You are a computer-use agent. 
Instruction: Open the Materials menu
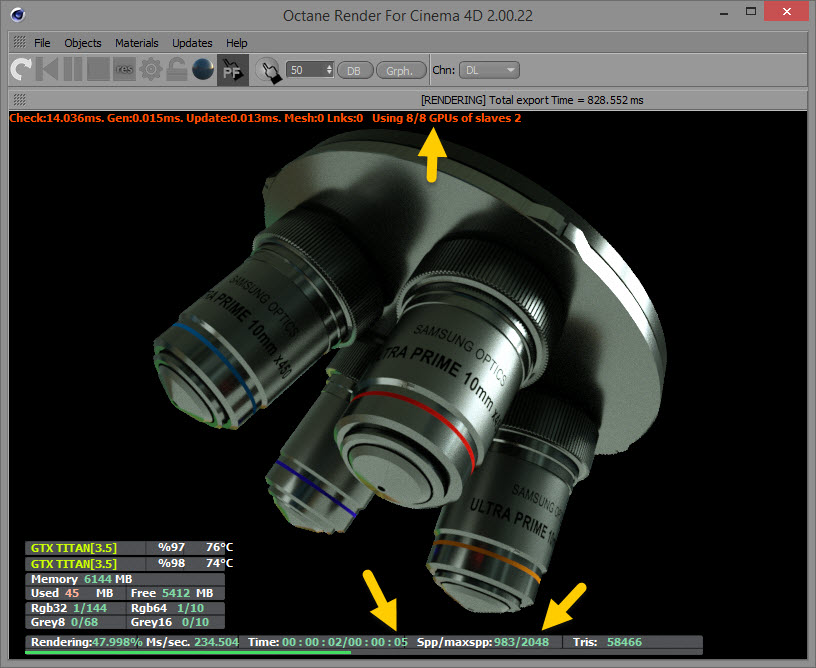pyautogui.click(x=137, y=43)
